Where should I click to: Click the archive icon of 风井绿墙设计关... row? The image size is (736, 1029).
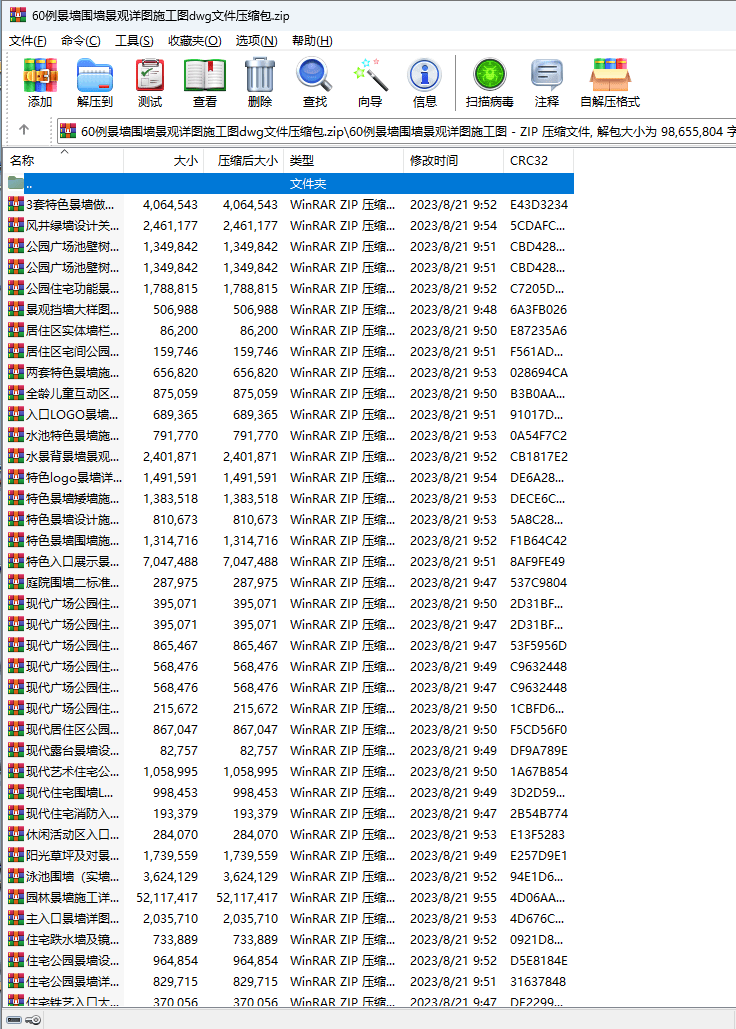[x=16, y=225]
